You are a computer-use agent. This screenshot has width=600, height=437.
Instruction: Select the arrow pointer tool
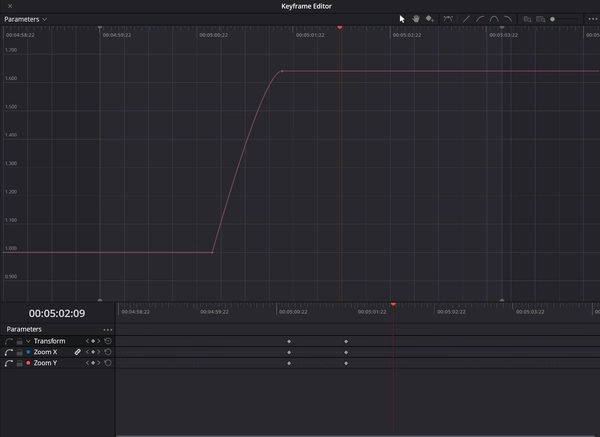pos(402,18)
